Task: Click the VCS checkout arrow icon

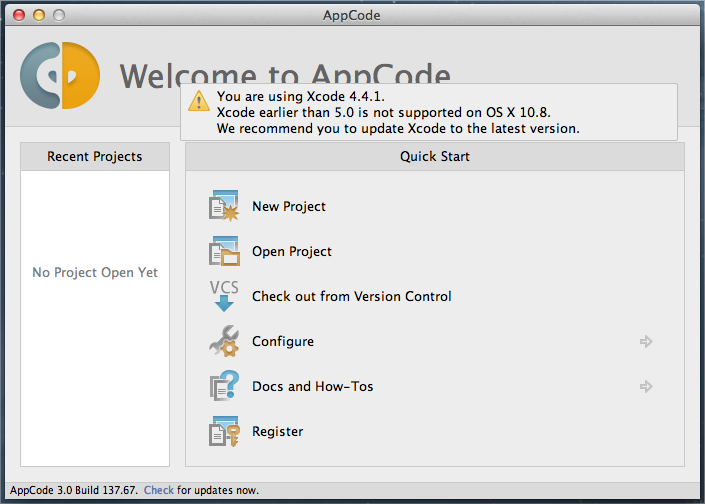Action: [224, 296]
